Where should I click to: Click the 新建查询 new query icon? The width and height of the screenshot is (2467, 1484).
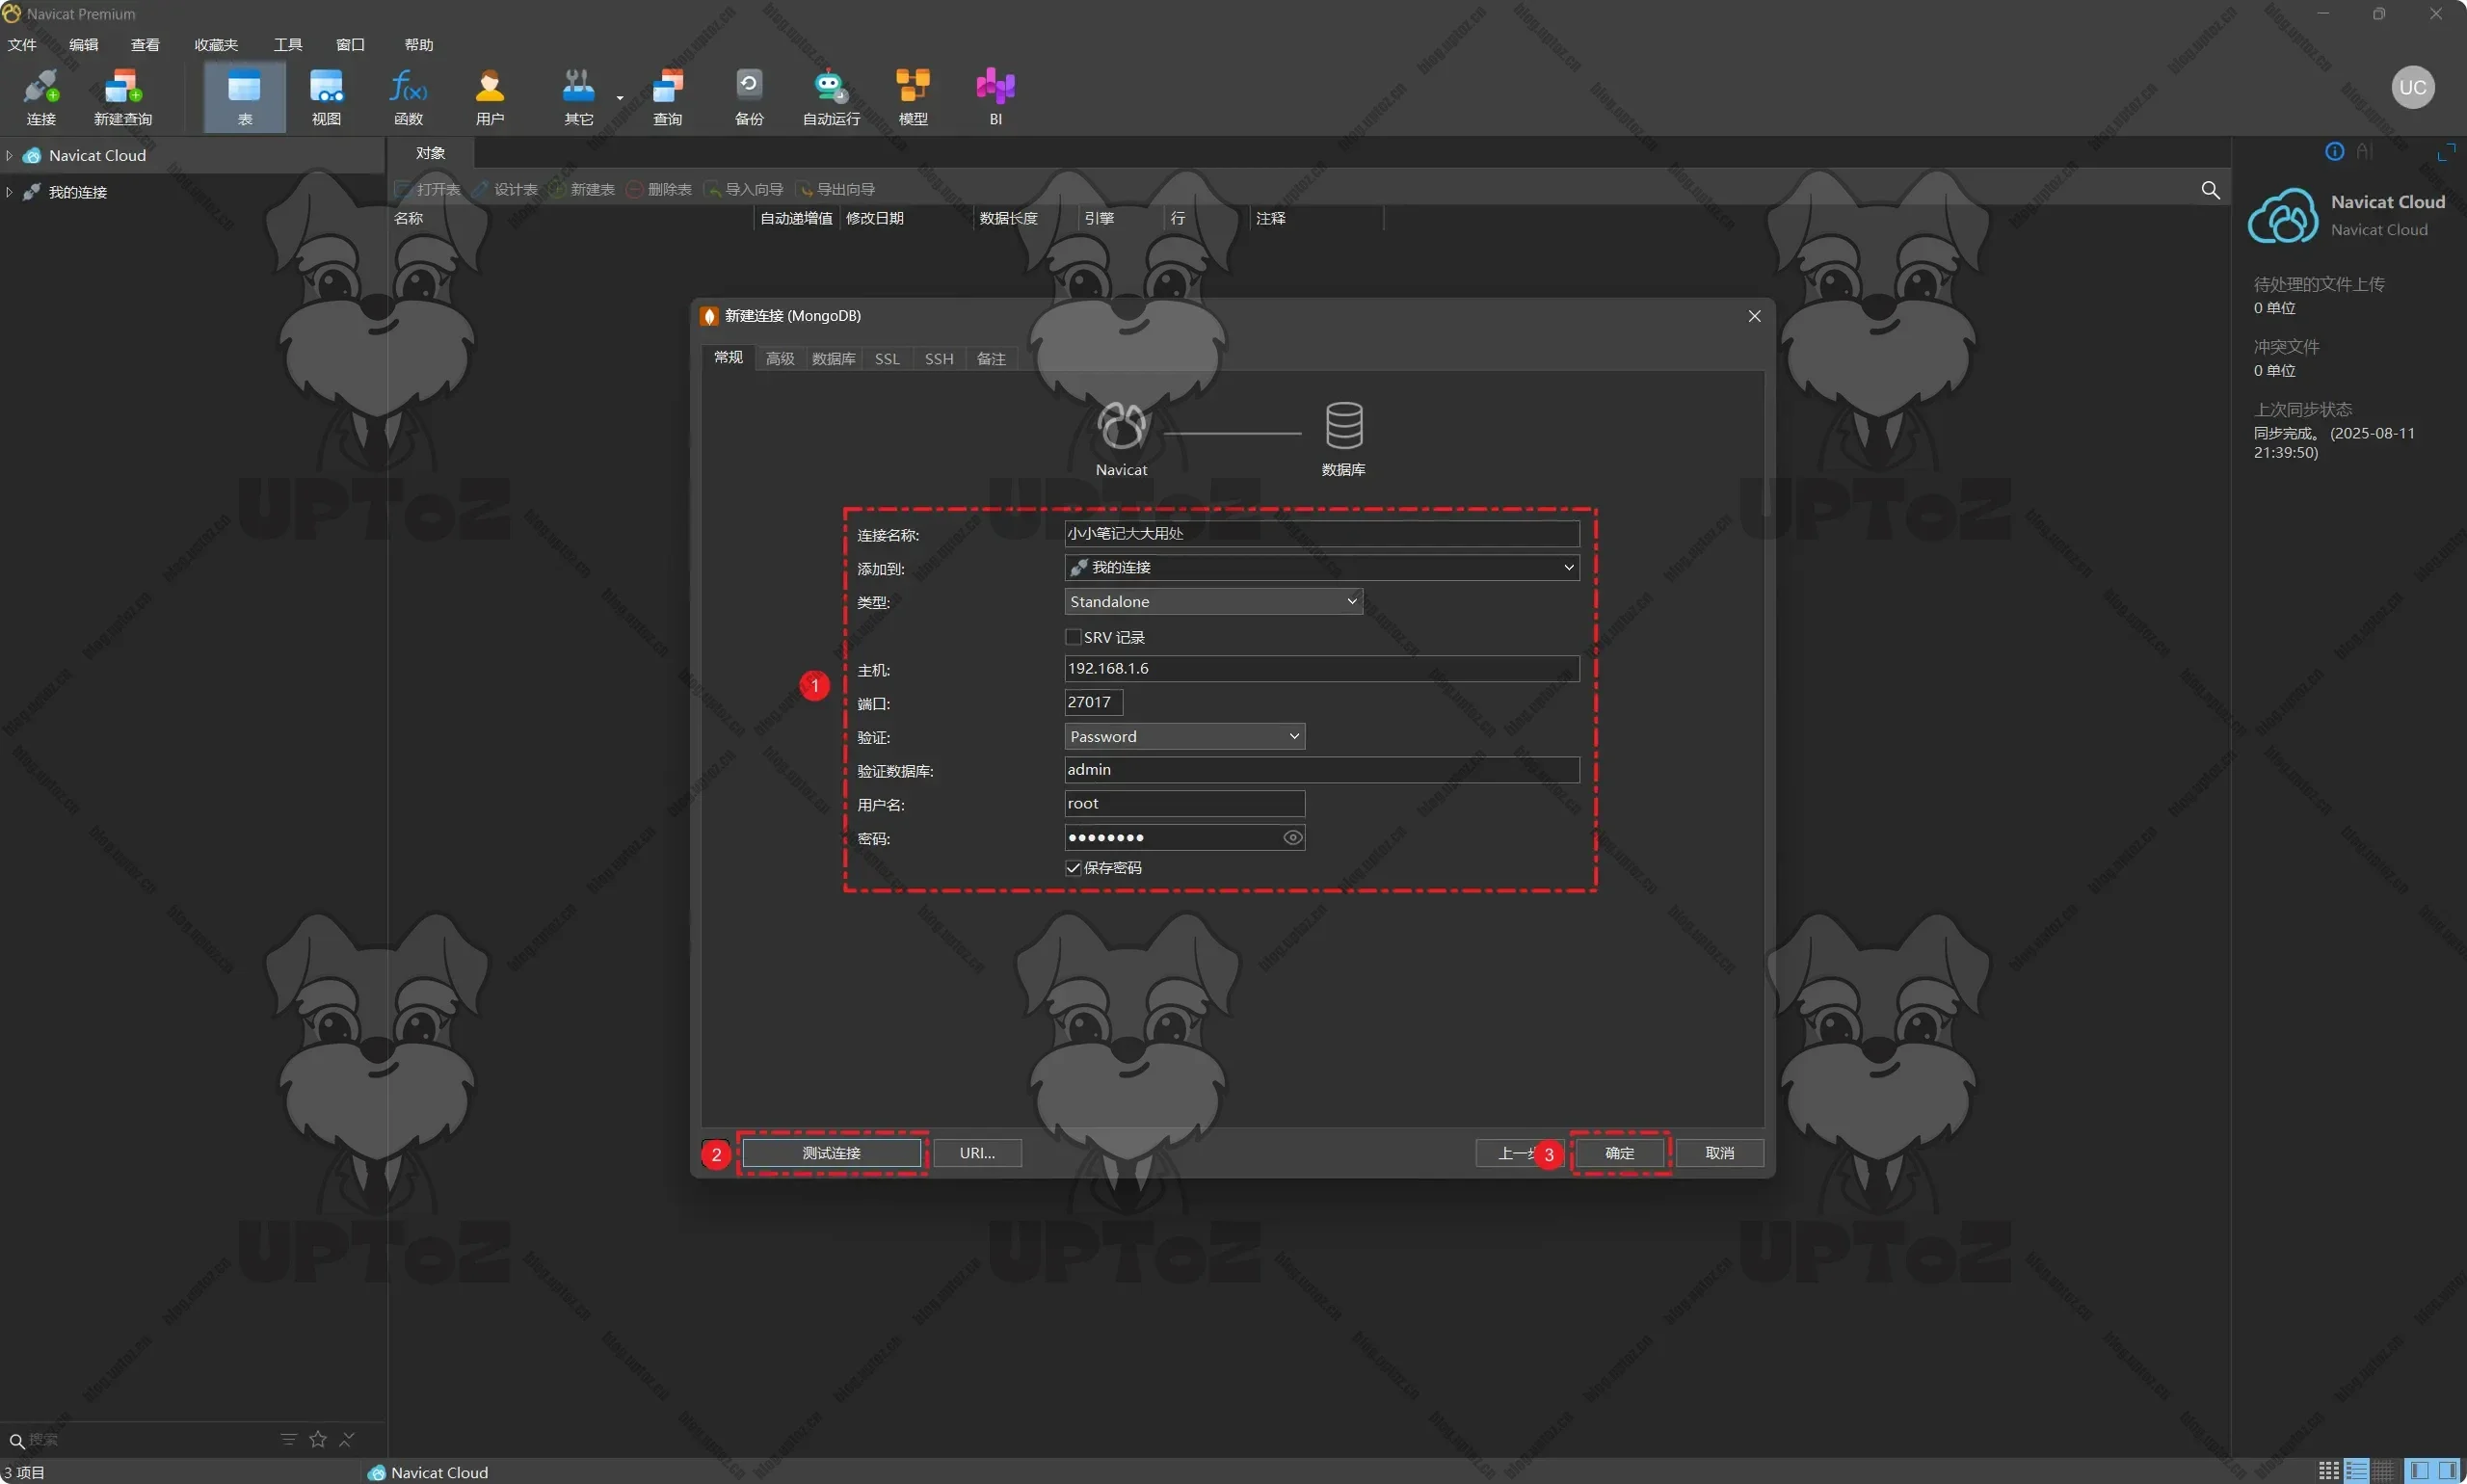click(x=123, y=97)
